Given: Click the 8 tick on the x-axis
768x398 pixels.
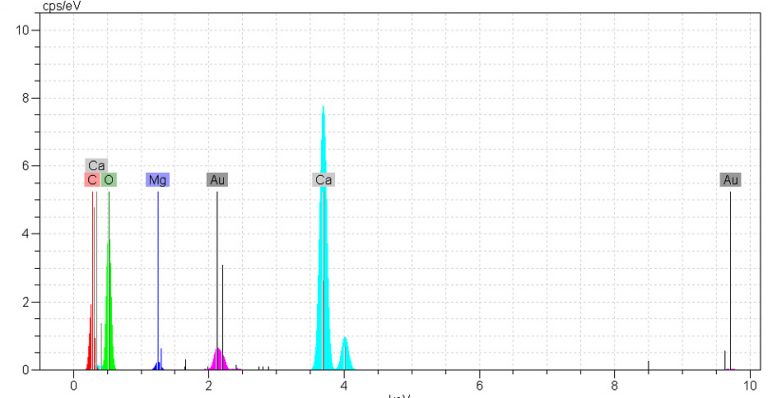Looking at the screenshot, I should [614, 386].
